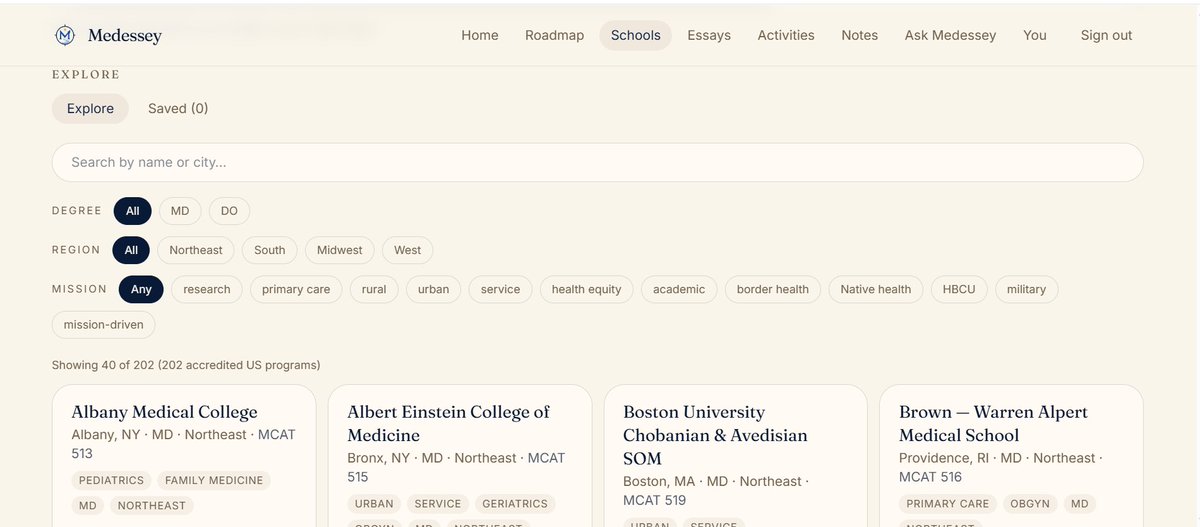The height and width of the screenshot is (527, 1200).
Task: Filter by mission-driven tag
Action: click(103, 324)
